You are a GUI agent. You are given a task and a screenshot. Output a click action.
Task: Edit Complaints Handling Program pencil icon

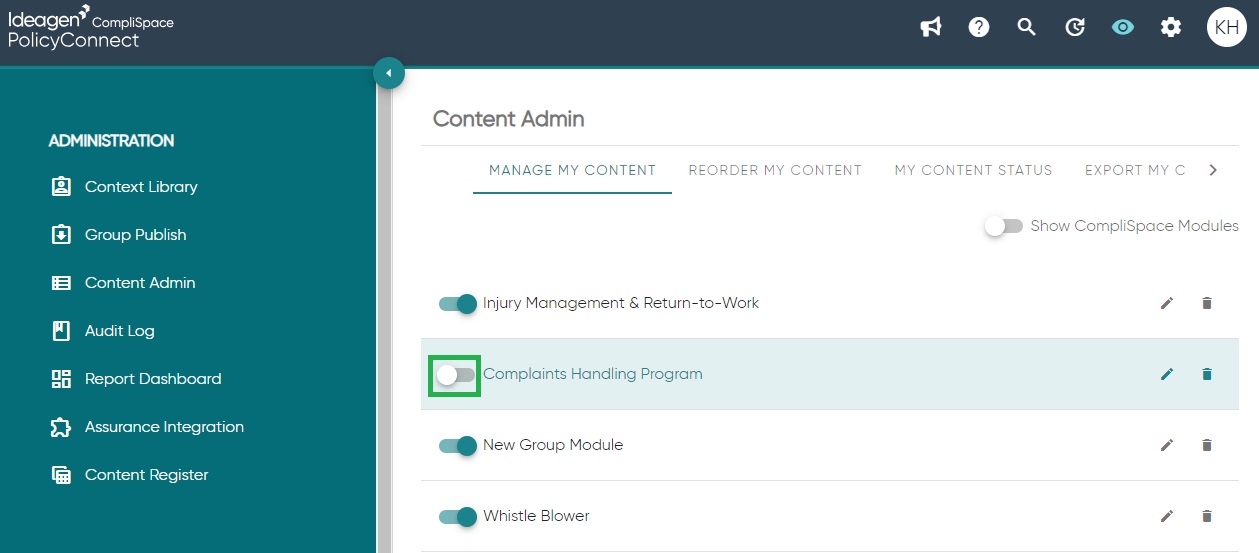tap(1167, 374)
